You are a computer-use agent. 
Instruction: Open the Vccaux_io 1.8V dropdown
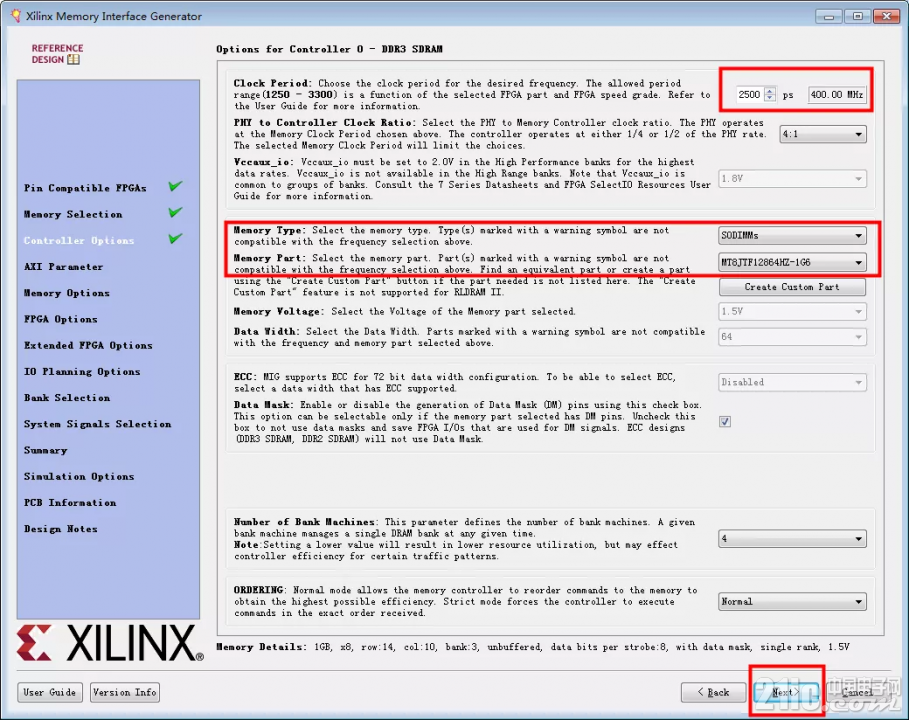coord(792,179)
